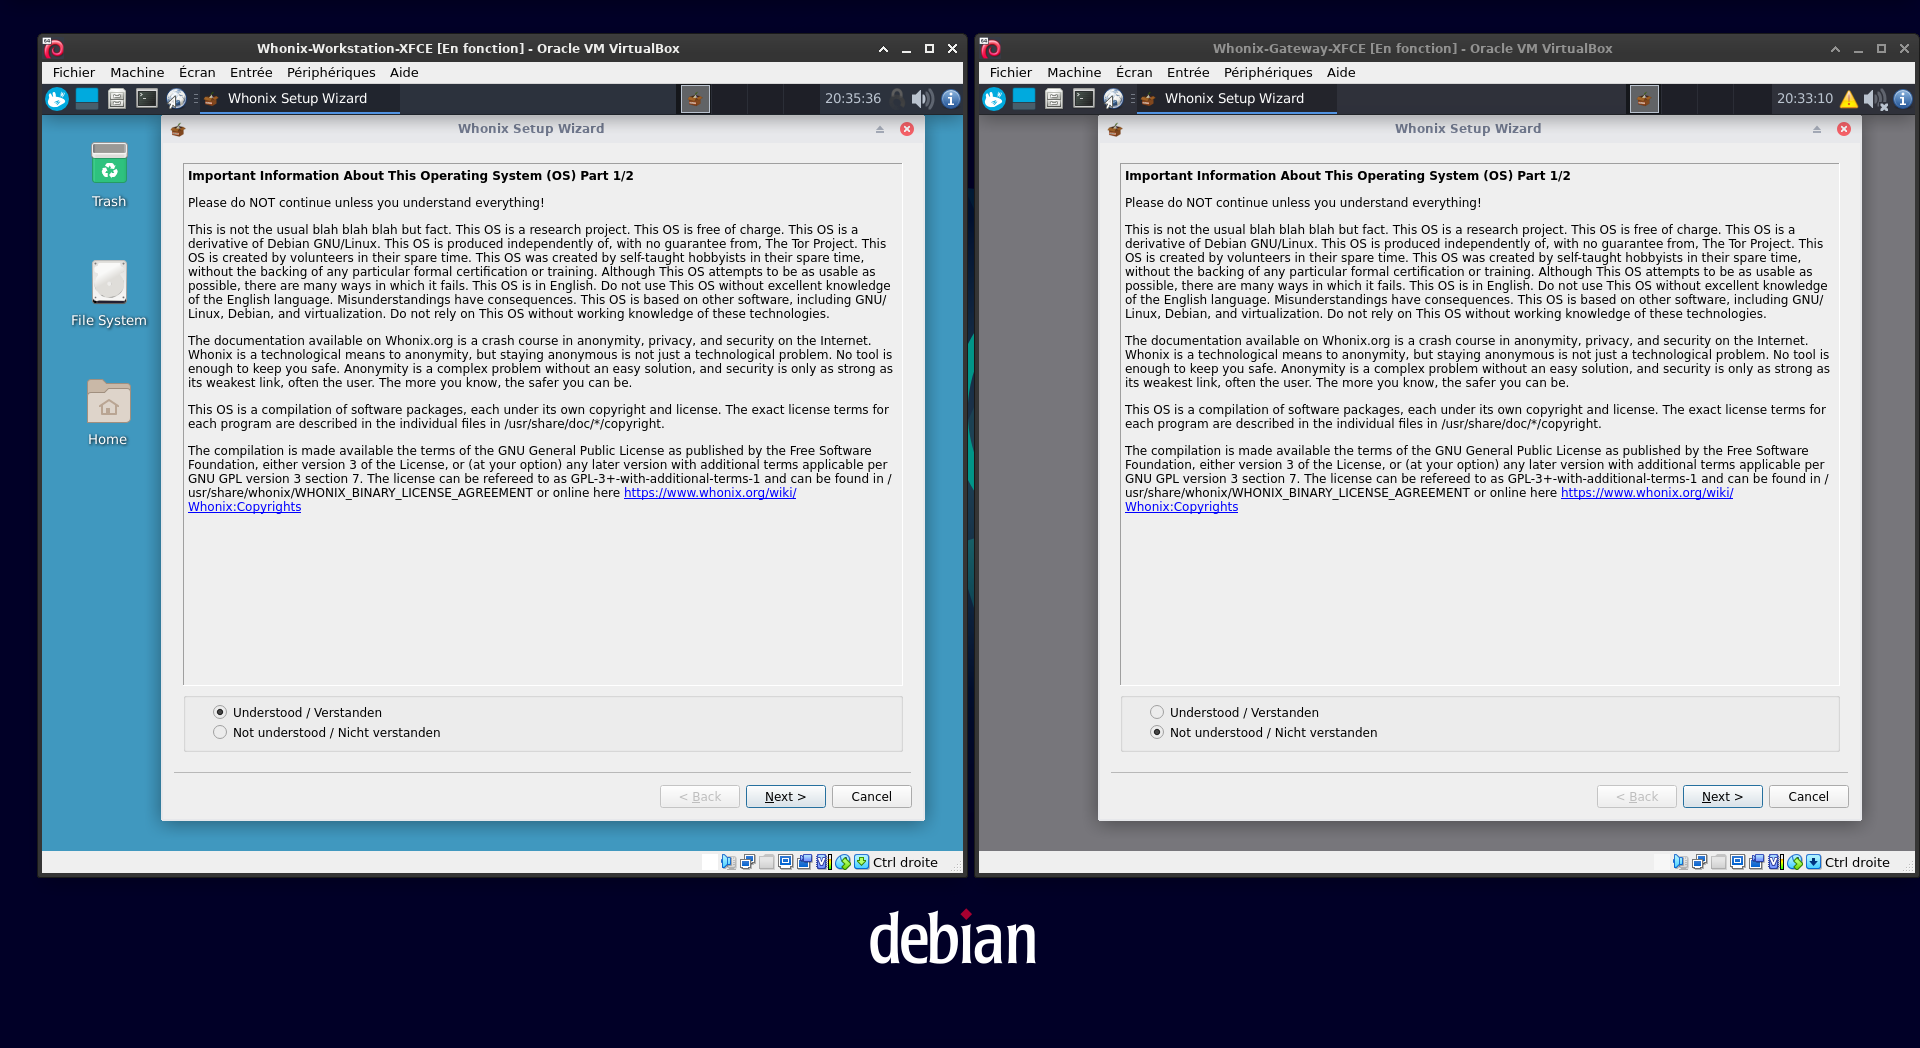
Task: Click Next button in Gateway wizard
Action: 1723,796
